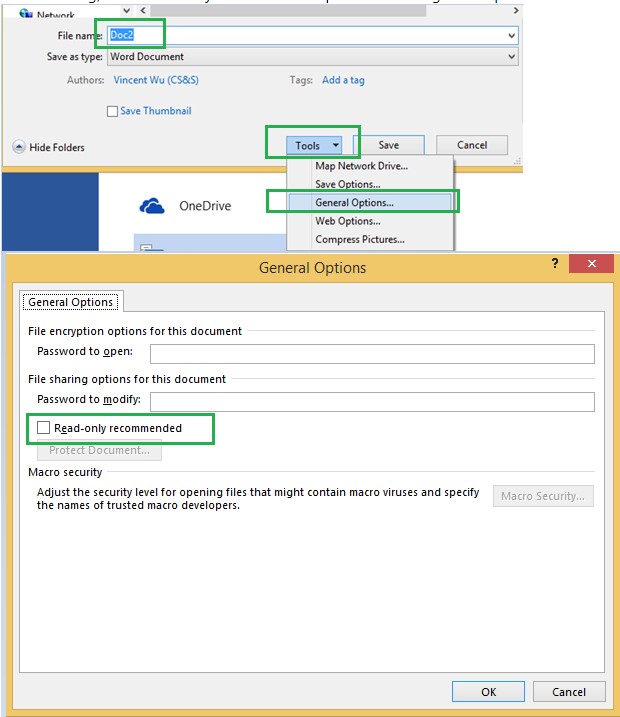This screenshot has height=717, width=620.
Task: Click Add a tag link
Action: click(x=343, y=80)
